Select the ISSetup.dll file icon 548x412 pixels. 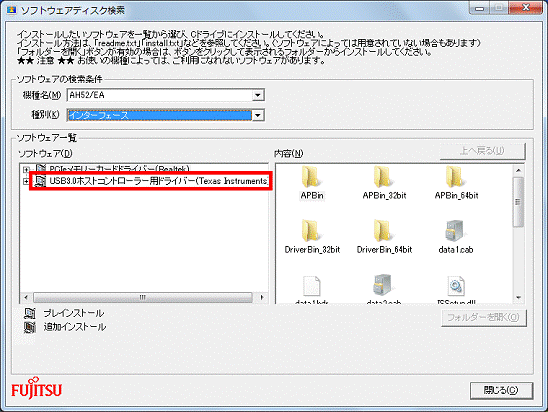click(456, 286)
